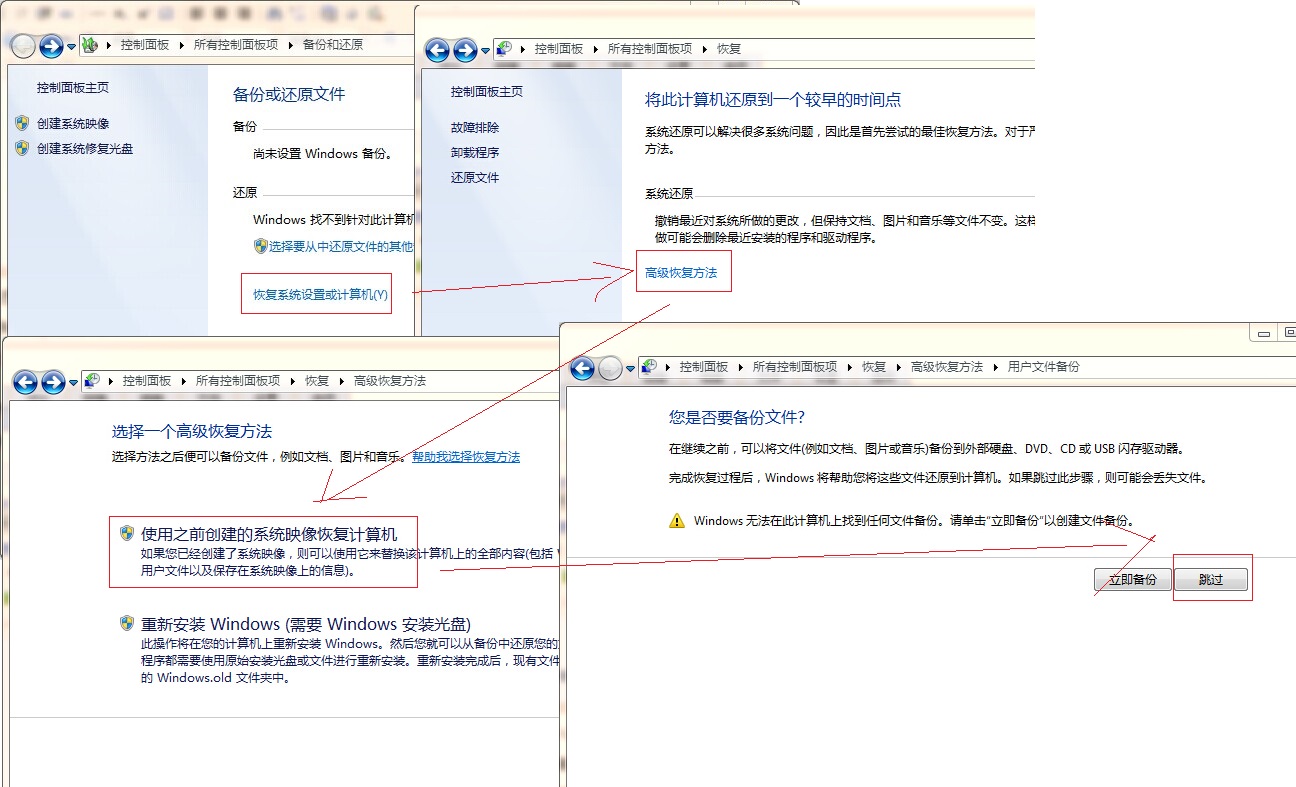Open recent pages dropdown in 恢复 window
Screen dimensions: 1296x787
coord(485,51)
